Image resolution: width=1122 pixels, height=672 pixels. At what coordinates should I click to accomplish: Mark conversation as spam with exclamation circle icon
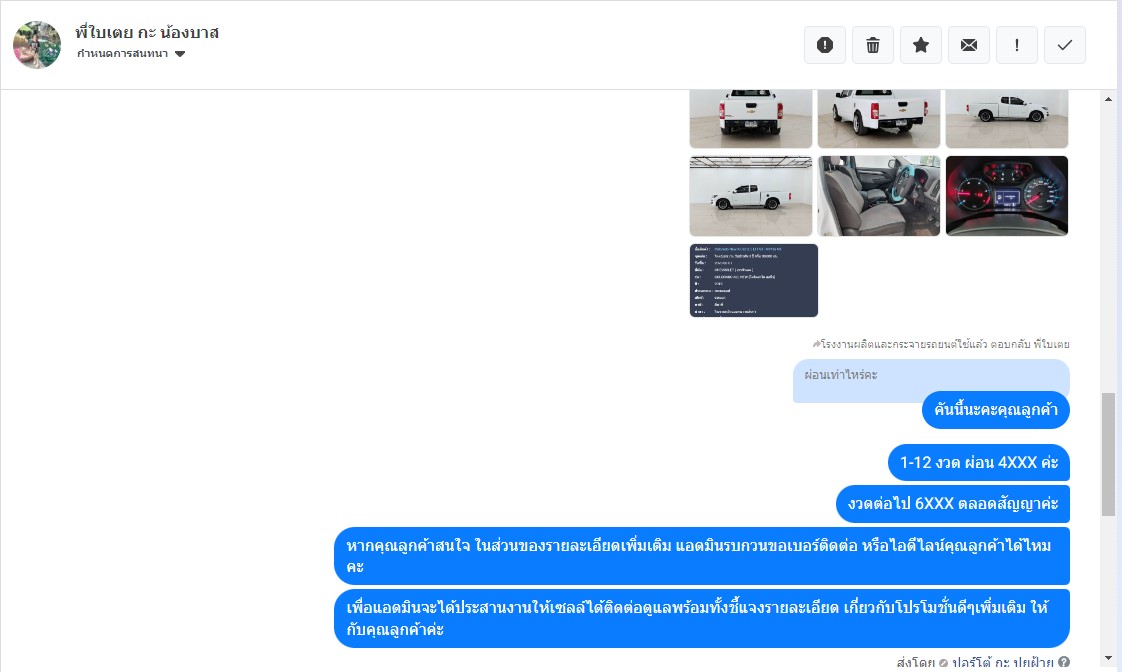point(824,45)
